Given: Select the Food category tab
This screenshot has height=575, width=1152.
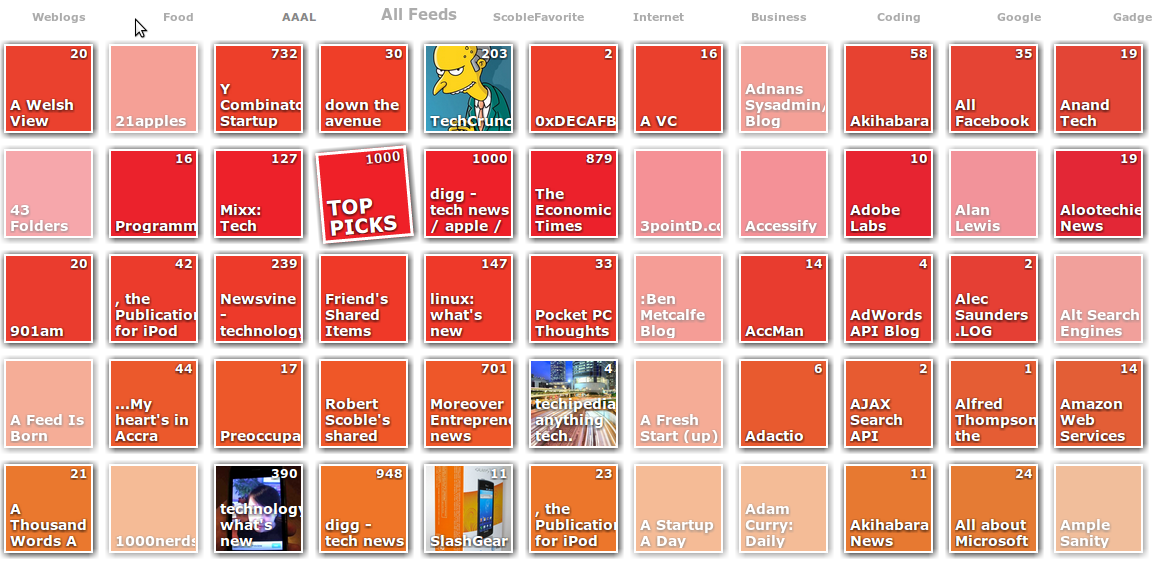Looking at the screenshot, I should point(178,17).
